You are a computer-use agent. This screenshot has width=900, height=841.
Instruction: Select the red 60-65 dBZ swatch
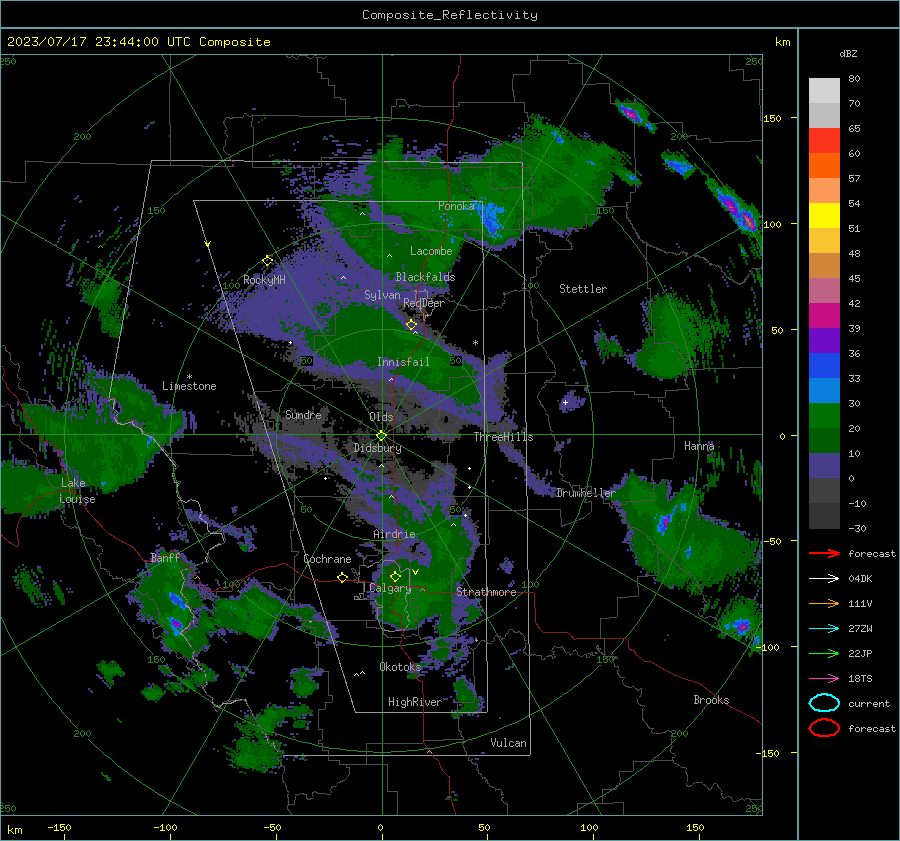click(x=824, y=141)
